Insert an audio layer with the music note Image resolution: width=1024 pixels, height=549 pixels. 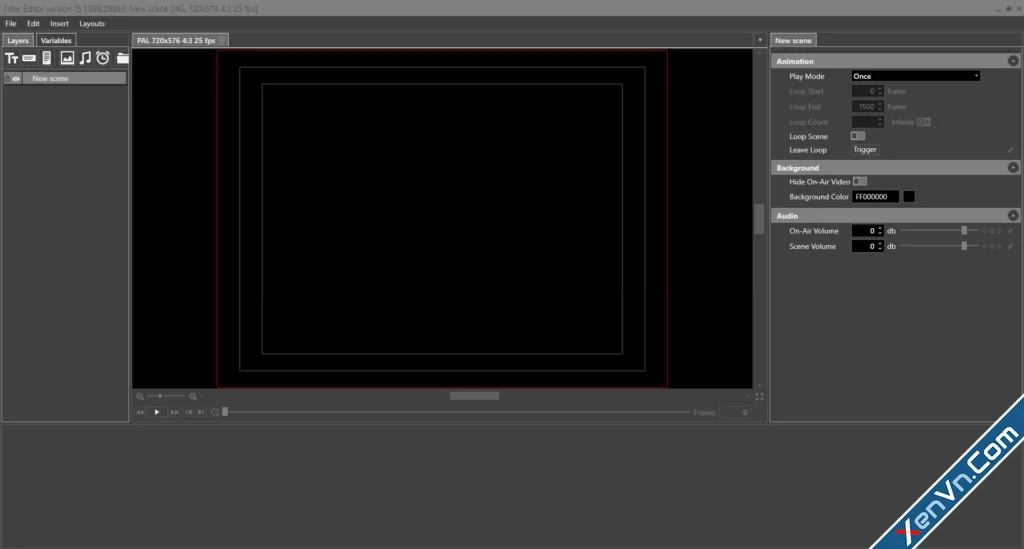[x=85, y=58]
